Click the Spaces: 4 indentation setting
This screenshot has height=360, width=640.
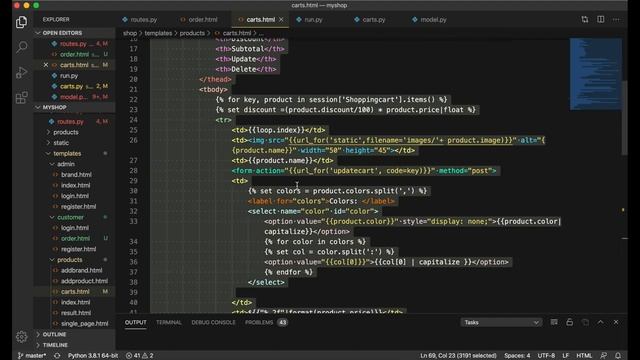517,356
